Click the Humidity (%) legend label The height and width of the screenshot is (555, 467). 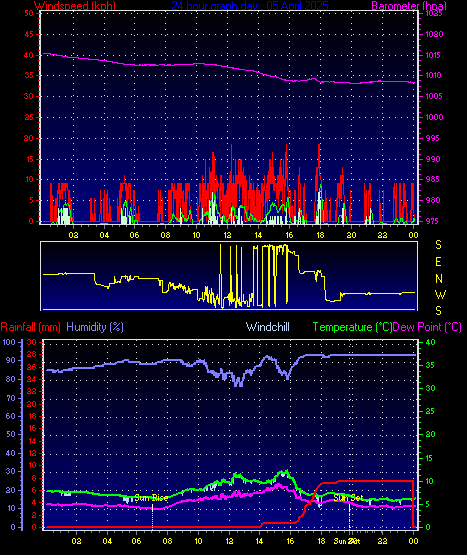[95, 327]
